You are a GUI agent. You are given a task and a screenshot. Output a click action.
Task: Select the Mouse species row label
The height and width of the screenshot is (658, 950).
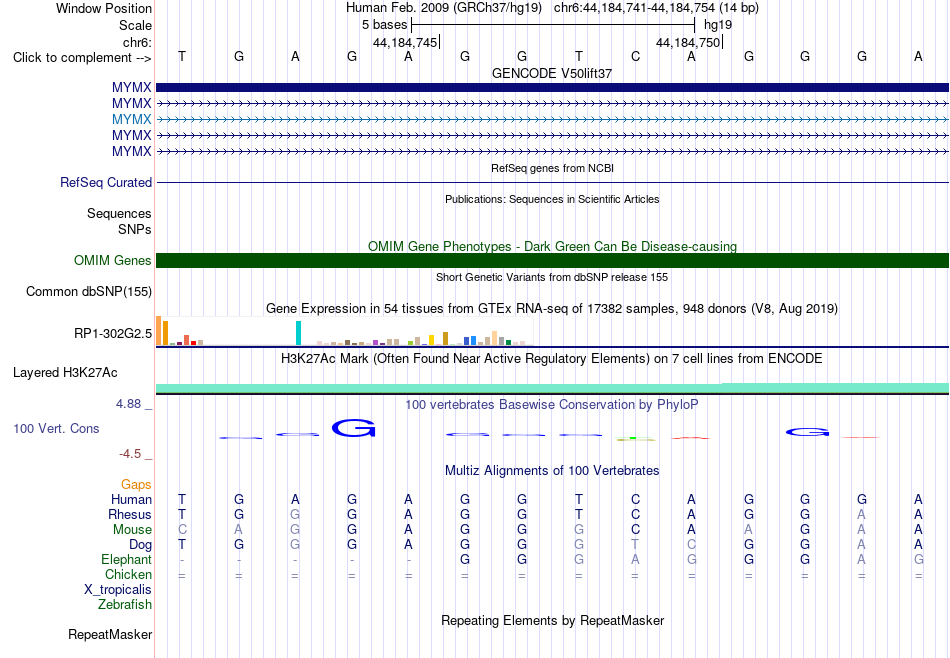132,530
